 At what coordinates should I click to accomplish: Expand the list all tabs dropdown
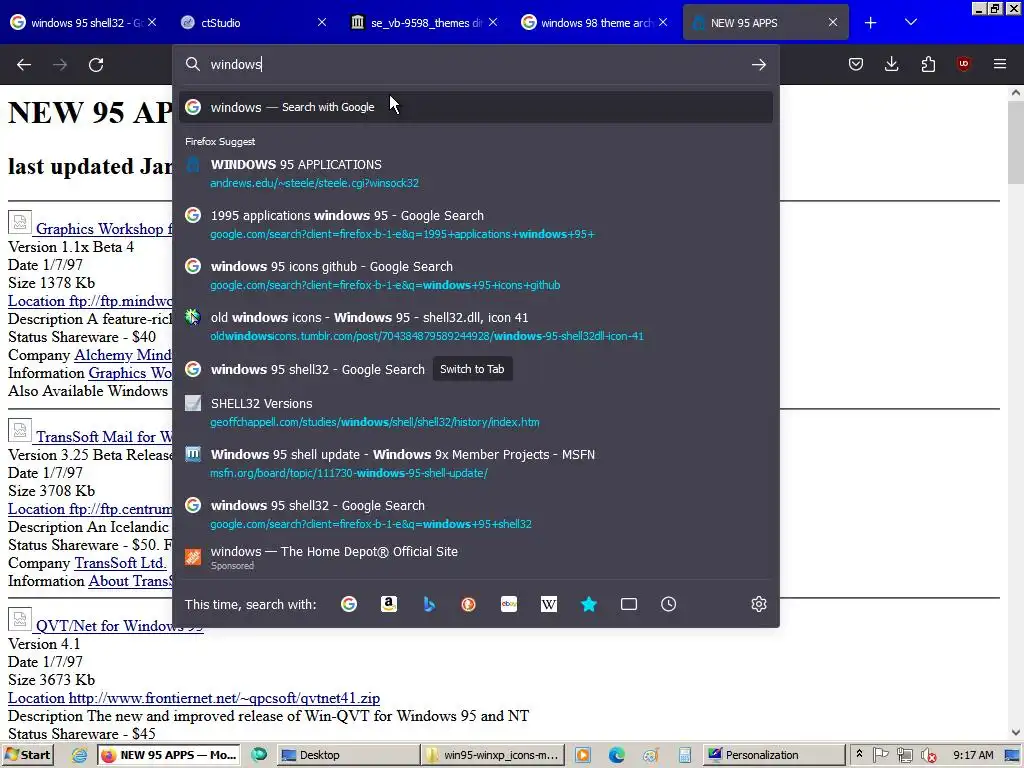911,23
